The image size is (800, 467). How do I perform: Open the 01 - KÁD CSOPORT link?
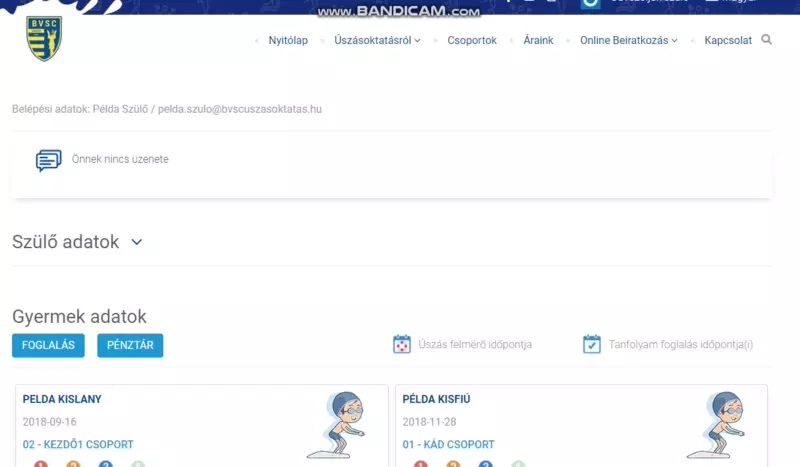click(x=448, y=444)
